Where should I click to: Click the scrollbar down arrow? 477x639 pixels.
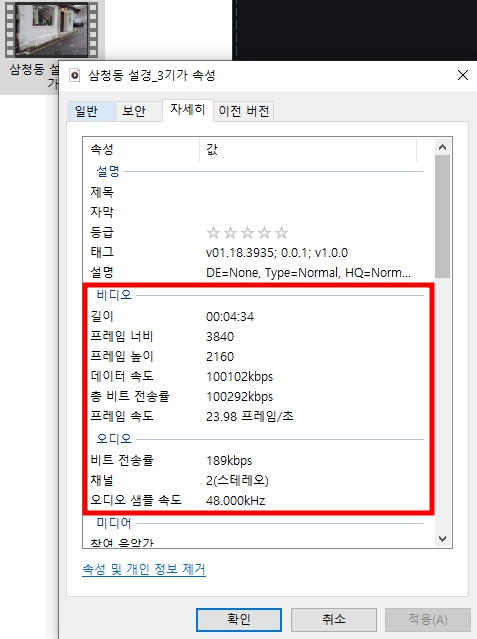[x=442, y=539]
